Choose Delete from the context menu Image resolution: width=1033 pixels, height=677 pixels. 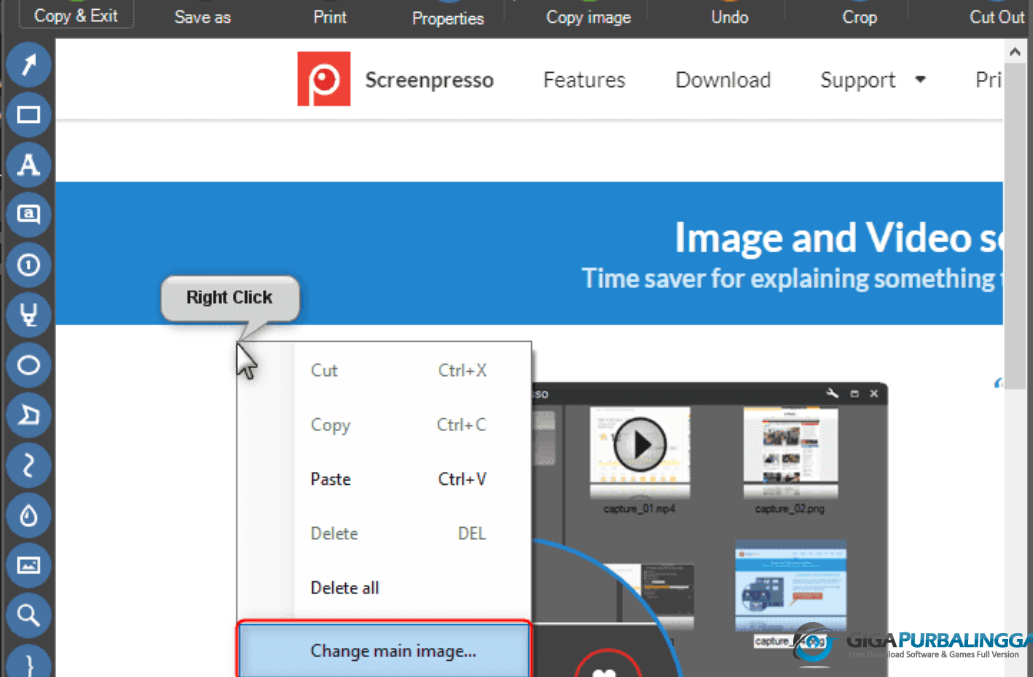click(384, 533)
